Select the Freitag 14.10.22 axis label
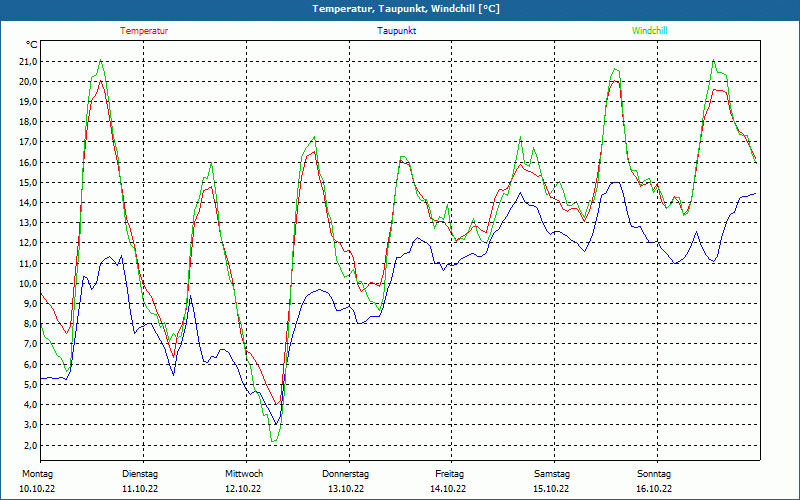 point(448,481)
